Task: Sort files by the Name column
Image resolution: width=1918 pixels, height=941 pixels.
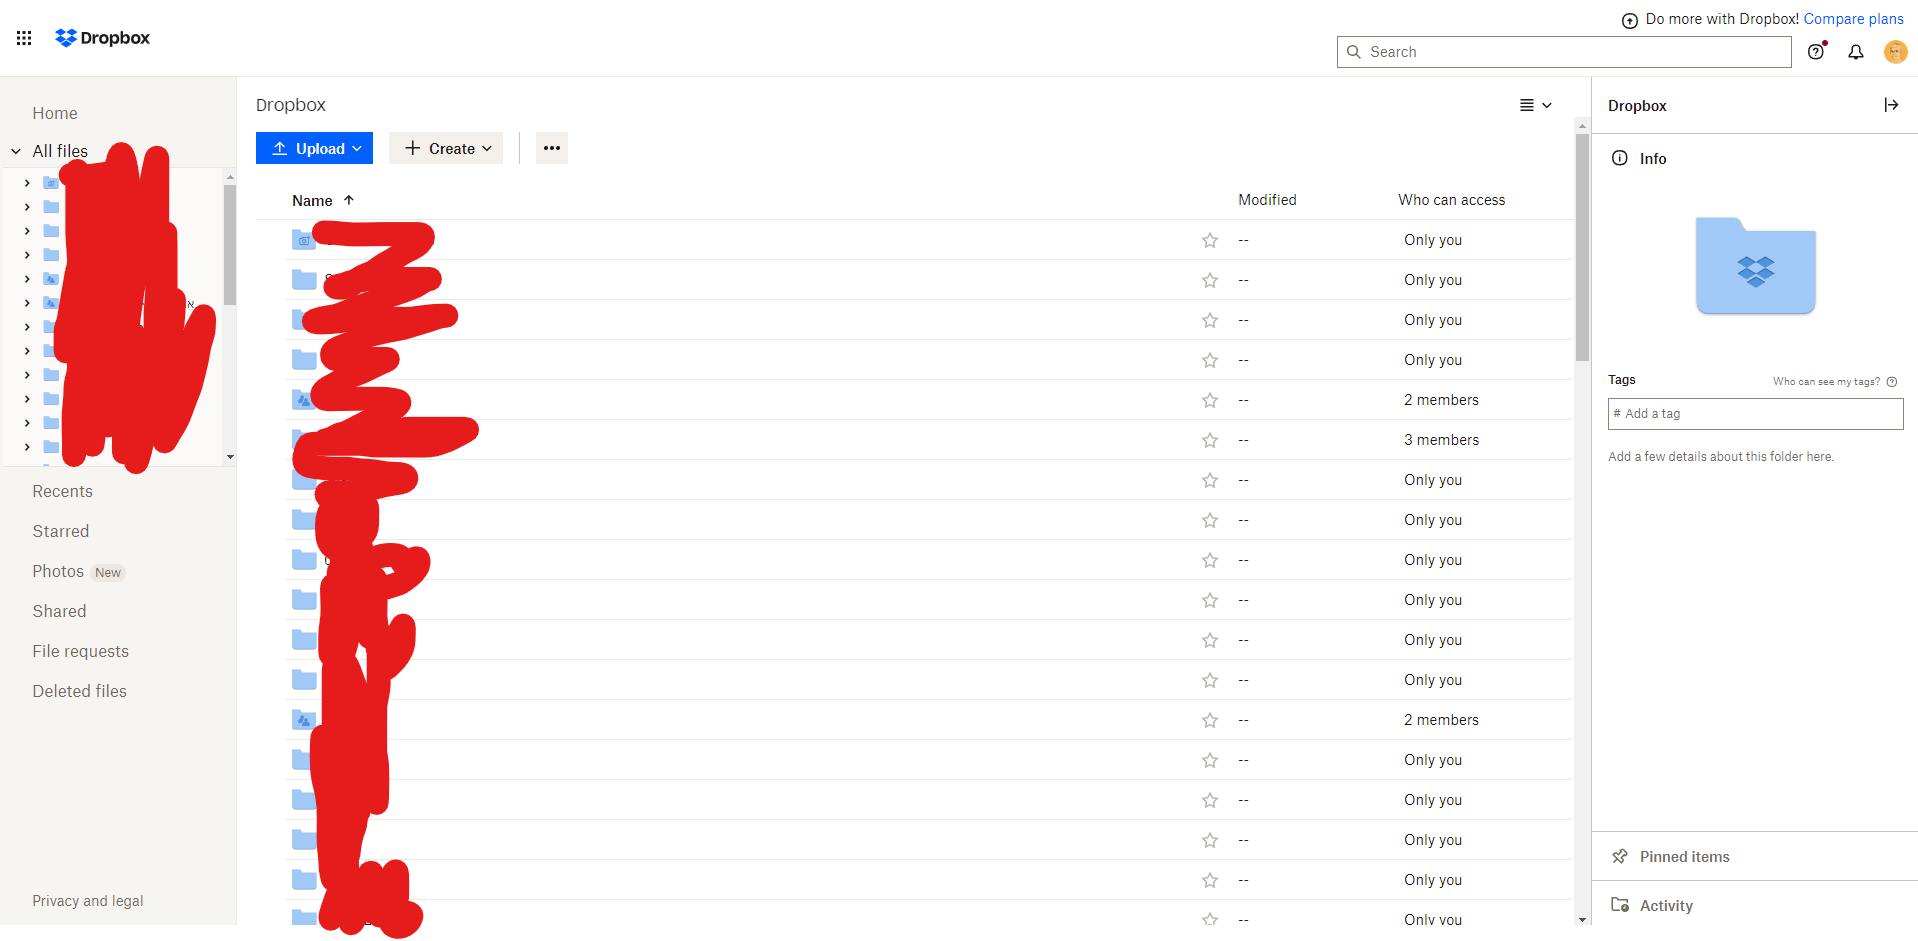Action: (323, 200)
